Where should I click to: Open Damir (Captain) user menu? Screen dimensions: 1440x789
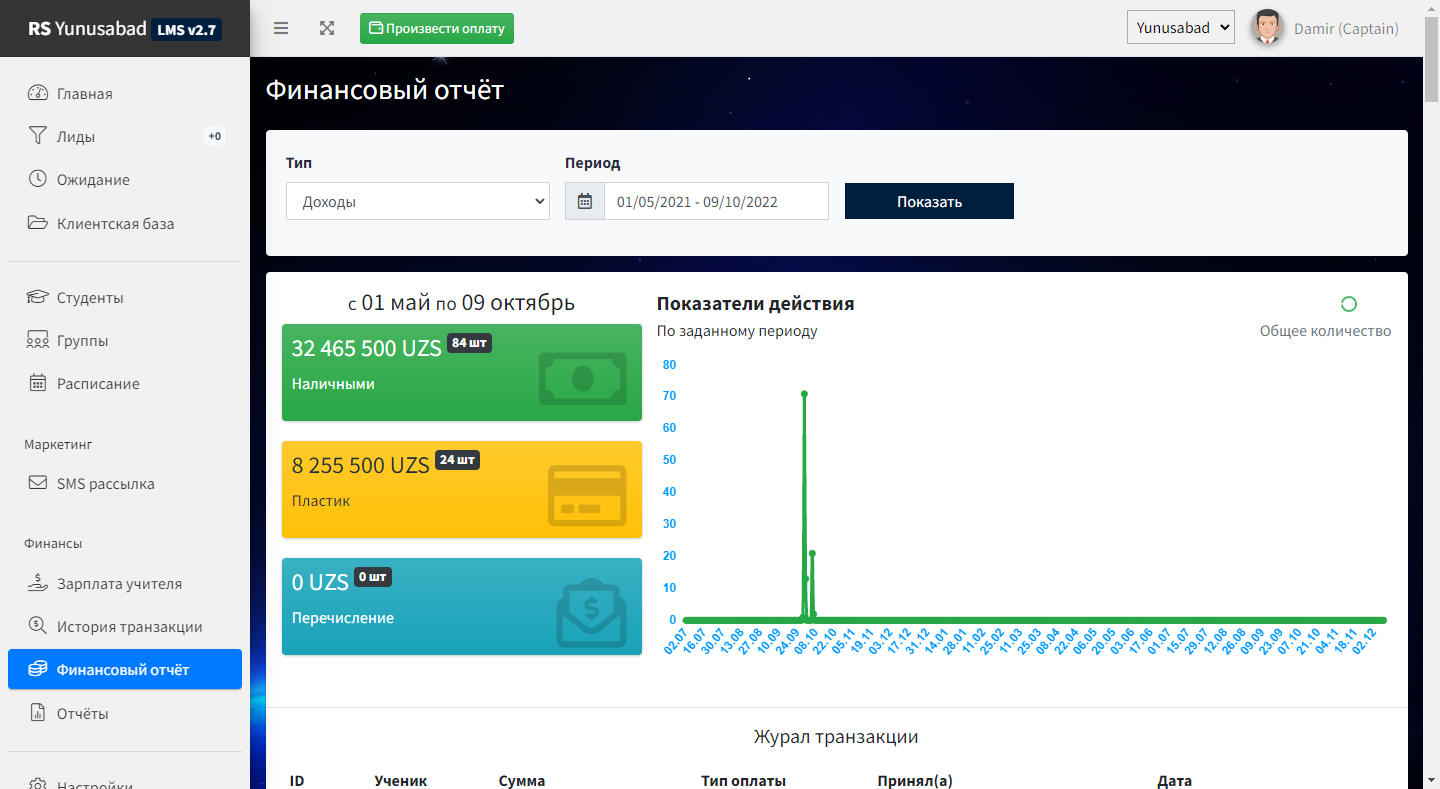(1345, 29)
